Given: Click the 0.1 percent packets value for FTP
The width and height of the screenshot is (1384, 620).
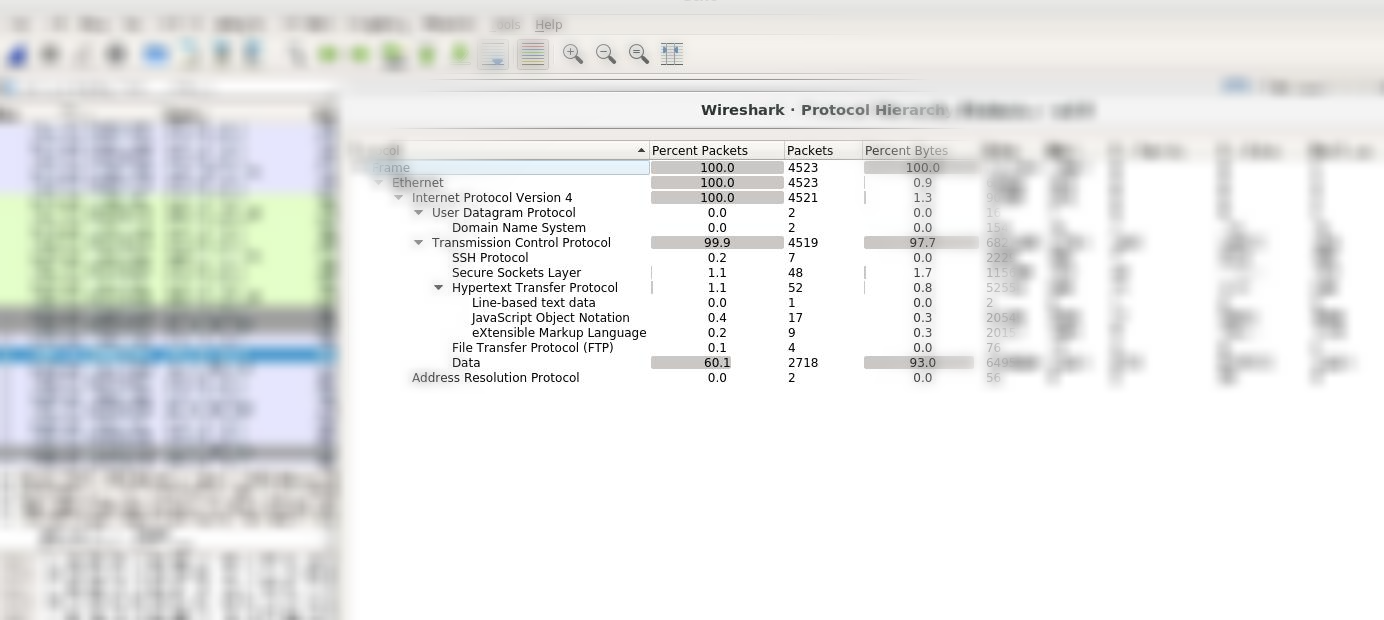Looking at the screenshot, I should click(717, 348).
